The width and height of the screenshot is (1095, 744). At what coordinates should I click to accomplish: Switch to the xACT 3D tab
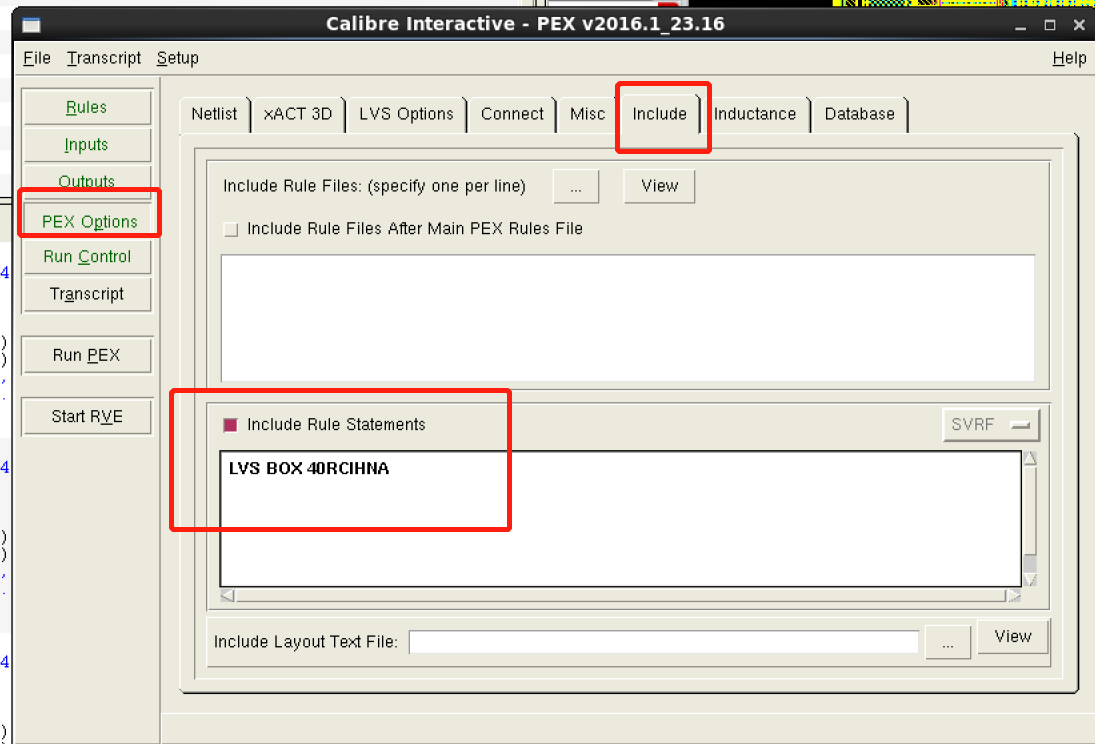click(298, 114)
